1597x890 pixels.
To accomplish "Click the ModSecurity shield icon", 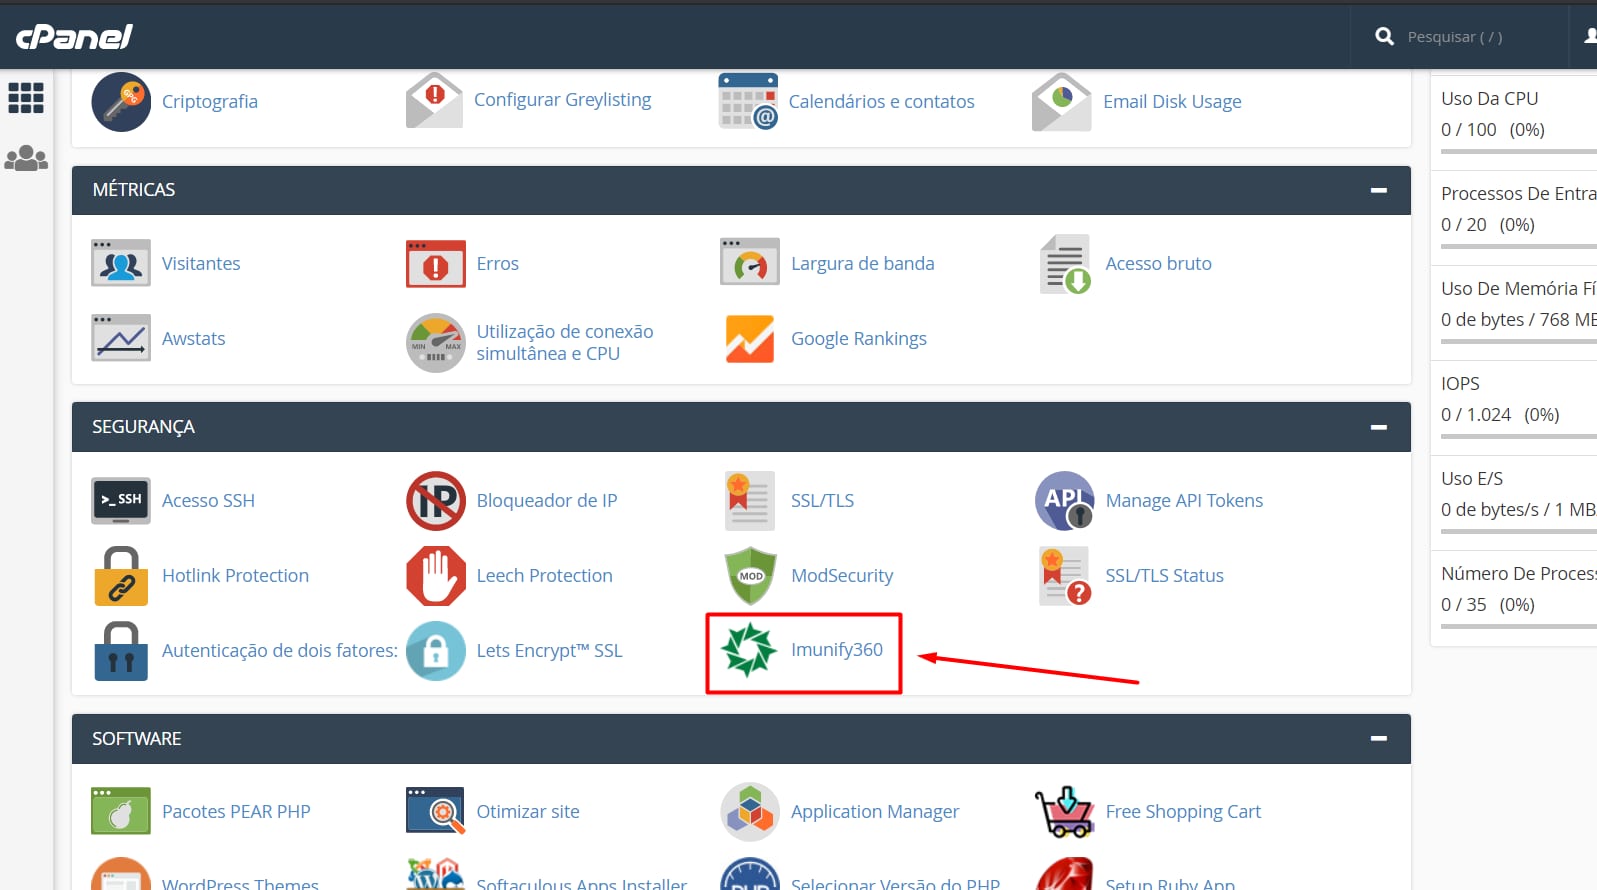I will click(750, 576).
